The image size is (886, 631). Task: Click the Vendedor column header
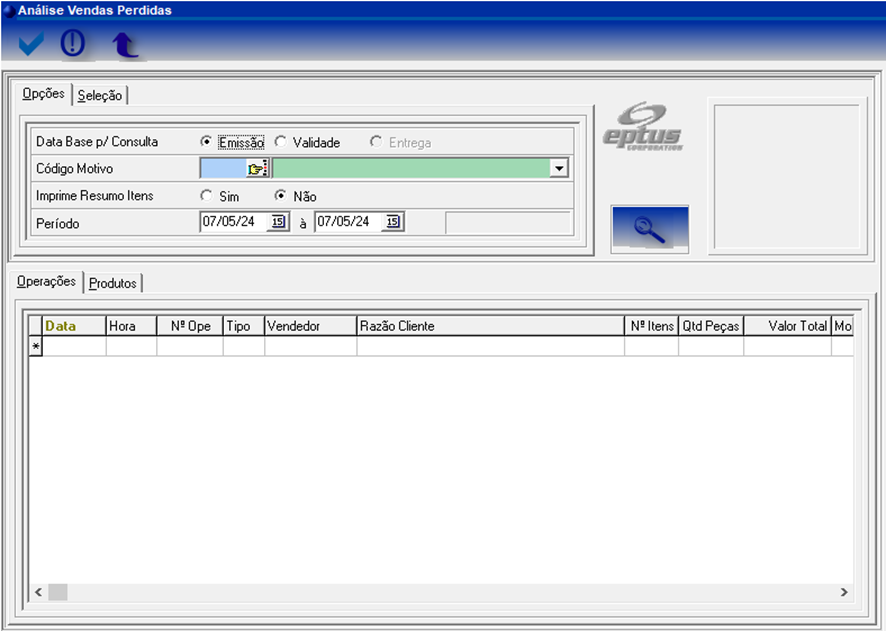(x=310, y=326)
